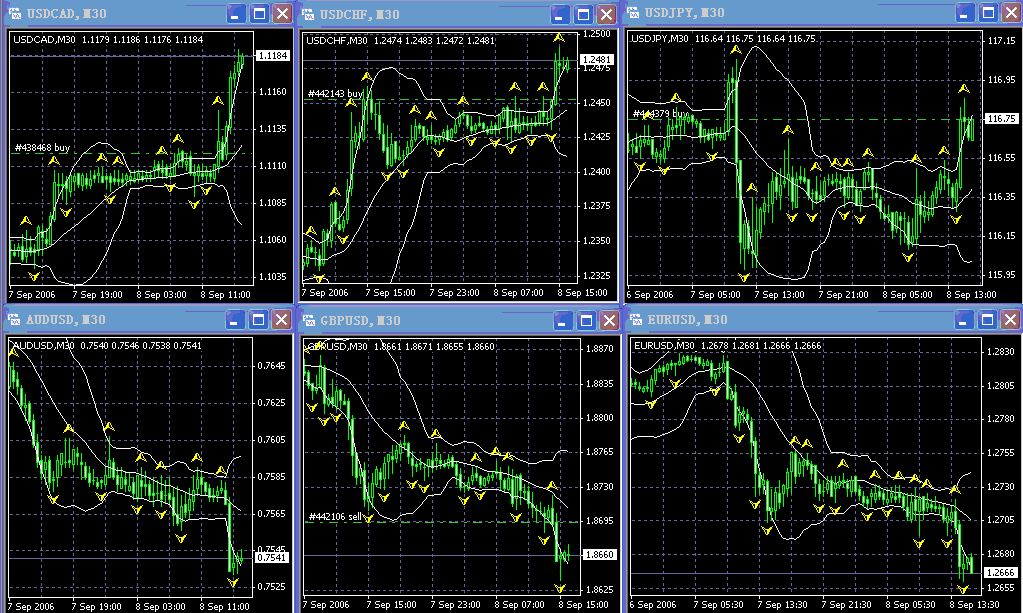Click the 1.1184 current price tag in USDCAD
The width and height of the screenshot is (1023, 613).
point(273,55)
